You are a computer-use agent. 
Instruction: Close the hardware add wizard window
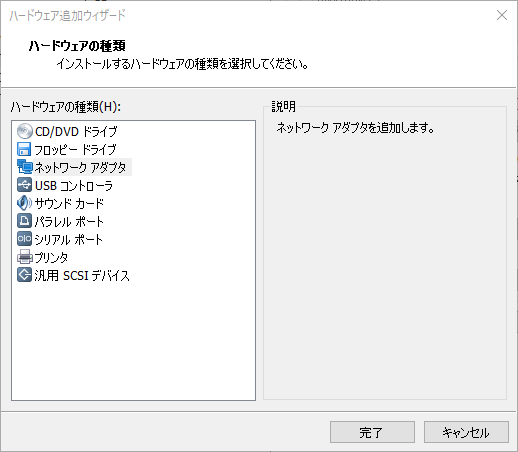pos(502,15)
